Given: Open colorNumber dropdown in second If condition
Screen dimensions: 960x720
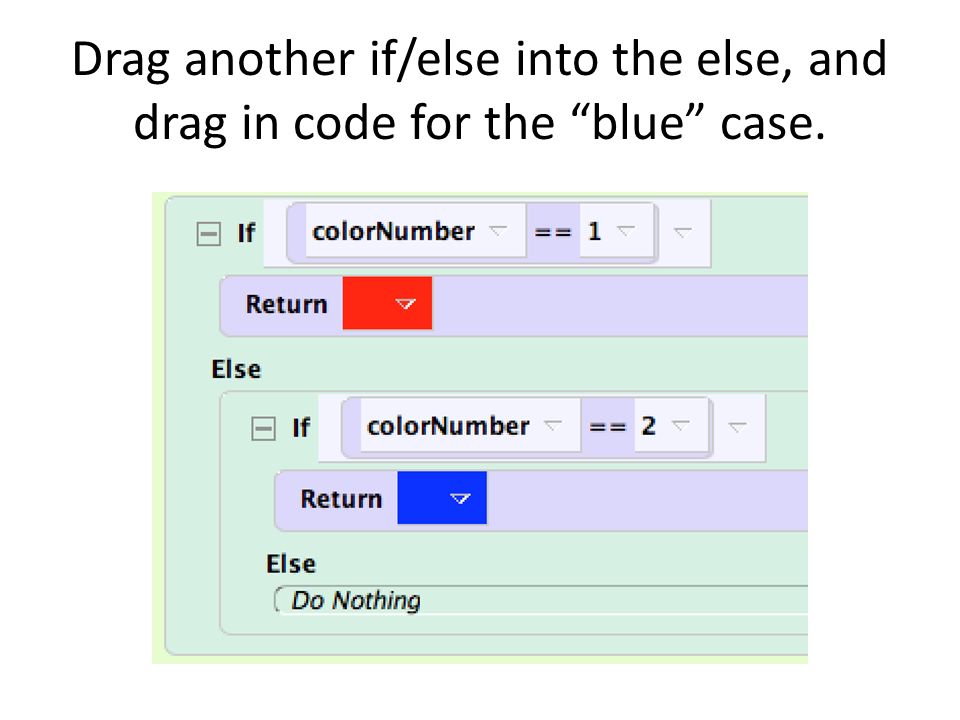Looking at the screenshot, I should [553, 426].
